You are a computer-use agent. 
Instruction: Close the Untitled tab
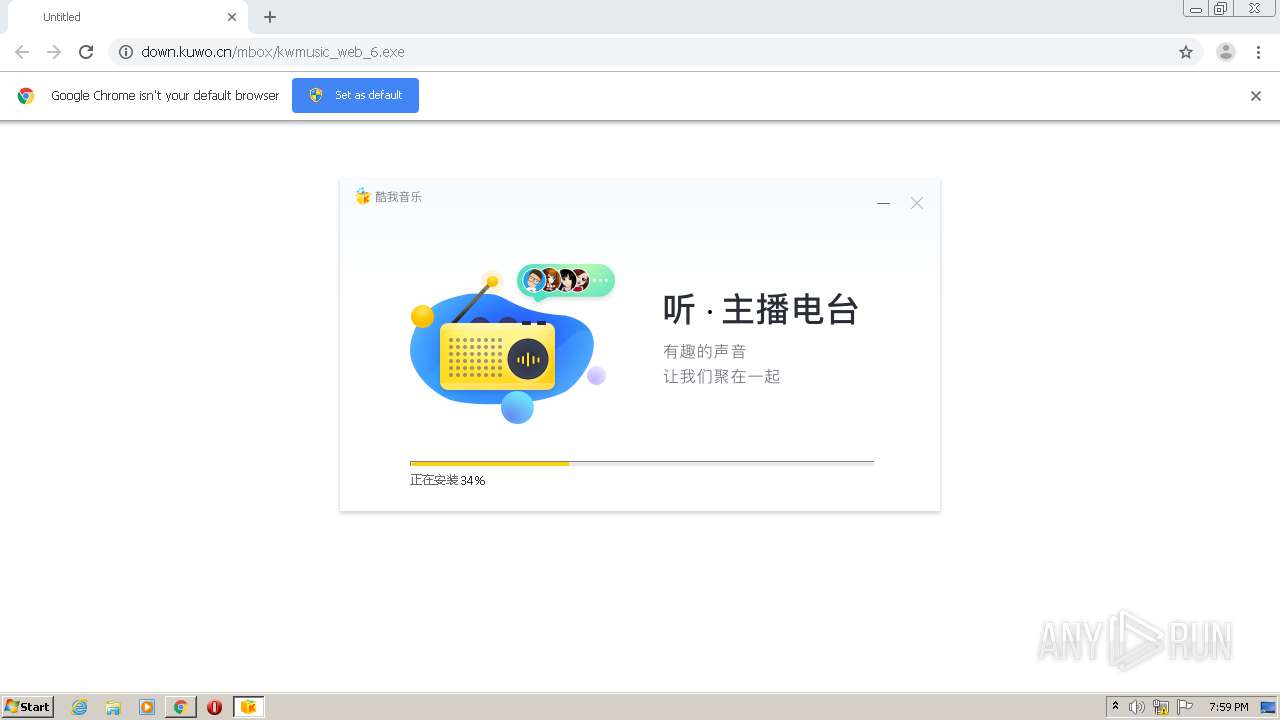click(232, 17)
